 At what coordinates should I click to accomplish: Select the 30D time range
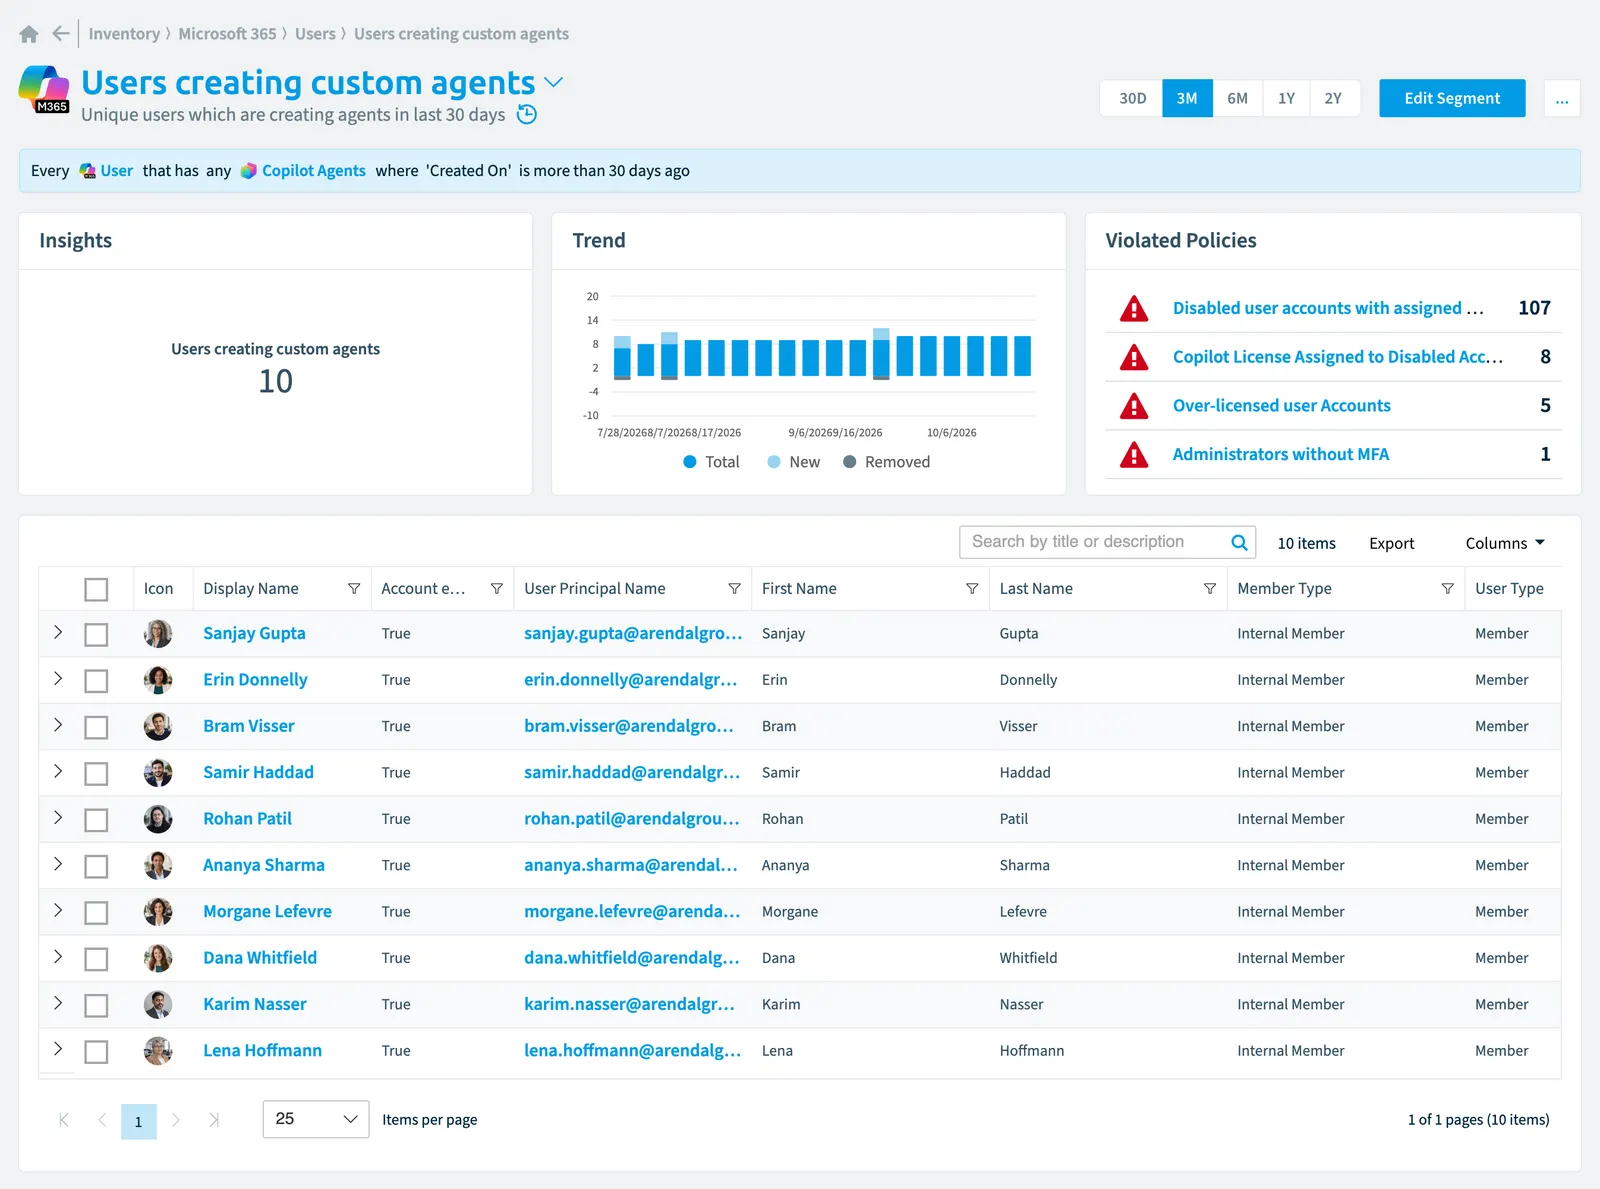[x=1132, y=98]
